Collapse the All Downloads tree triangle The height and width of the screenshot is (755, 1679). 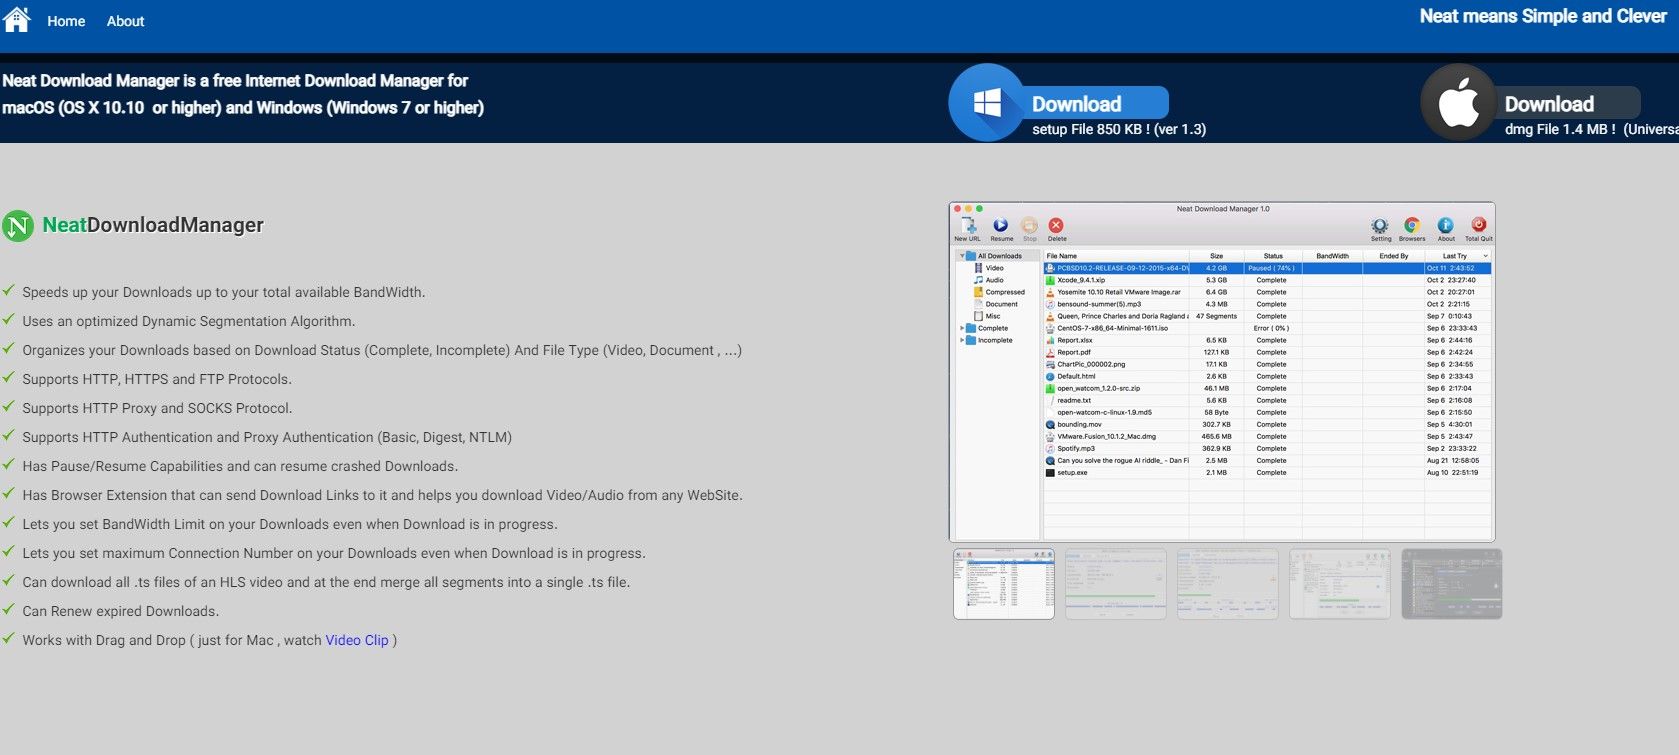pos(962,256)
